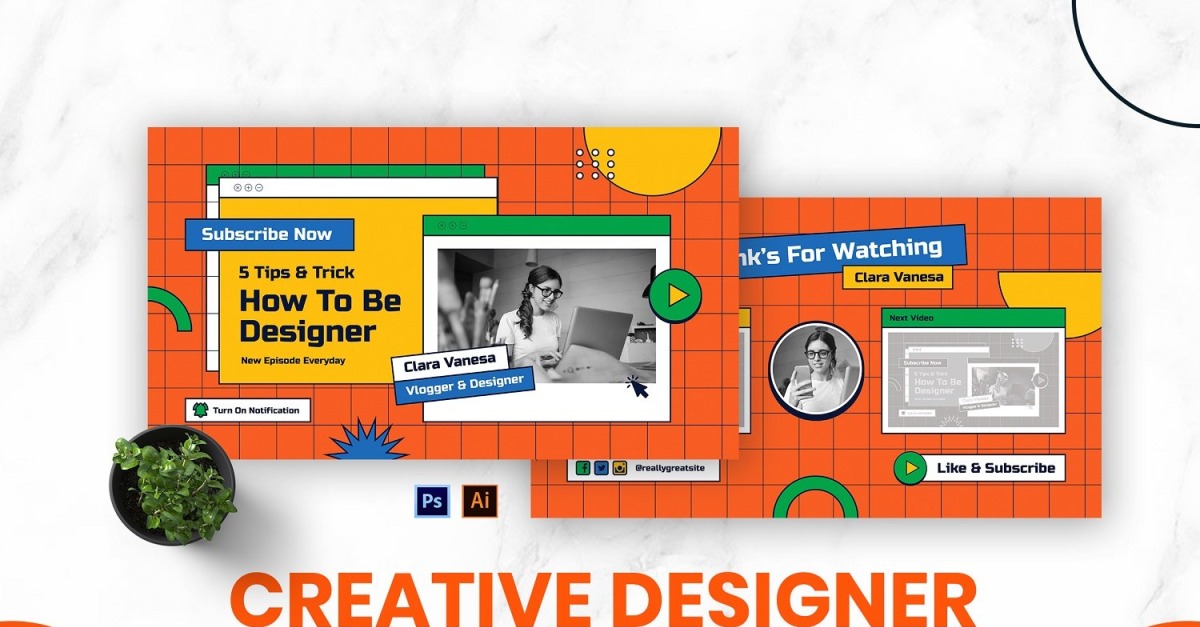1200x627 pixels.
Task: Click the bell icon beside Turn On Notification
Action: 200,410
